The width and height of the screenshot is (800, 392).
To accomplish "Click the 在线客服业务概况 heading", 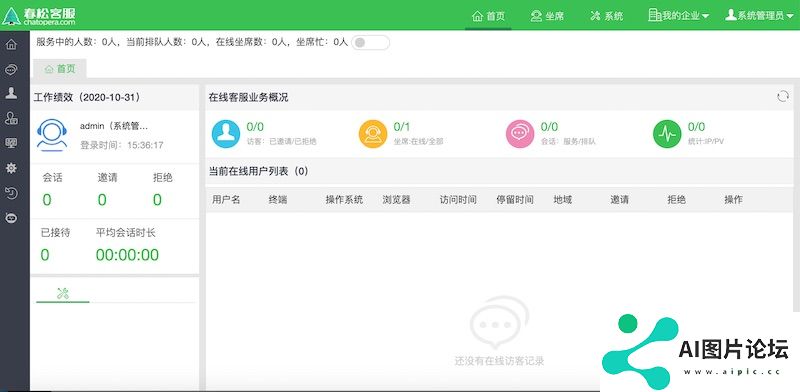I will (248, 97).
